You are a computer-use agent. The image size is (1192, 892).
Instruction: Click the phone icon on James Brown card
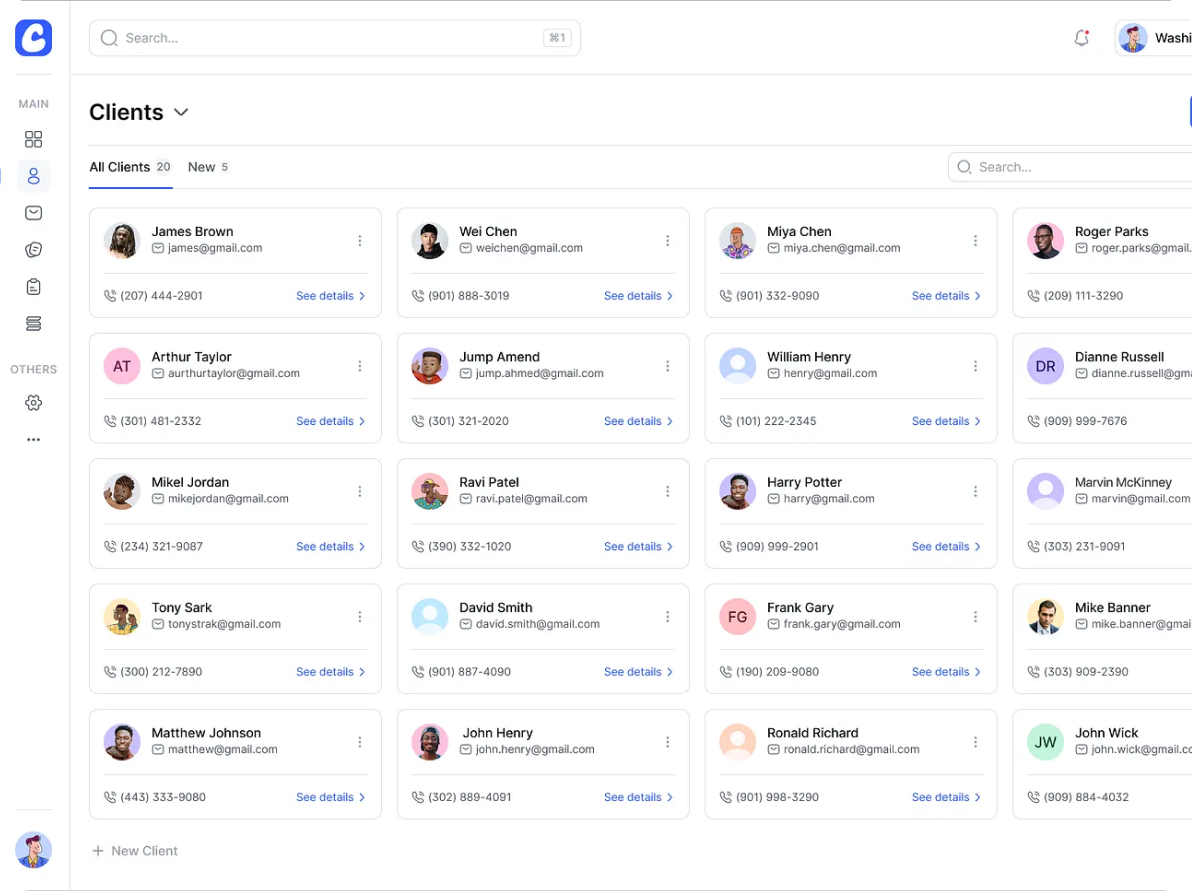110,296
